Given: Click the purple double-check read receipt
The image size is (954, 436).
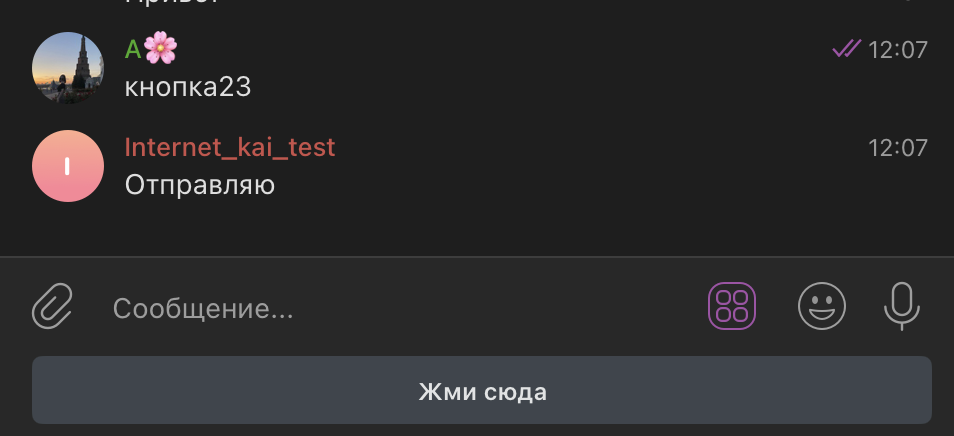Looking at the screenshot, I should pyautogui.click(x=846, y=48).
